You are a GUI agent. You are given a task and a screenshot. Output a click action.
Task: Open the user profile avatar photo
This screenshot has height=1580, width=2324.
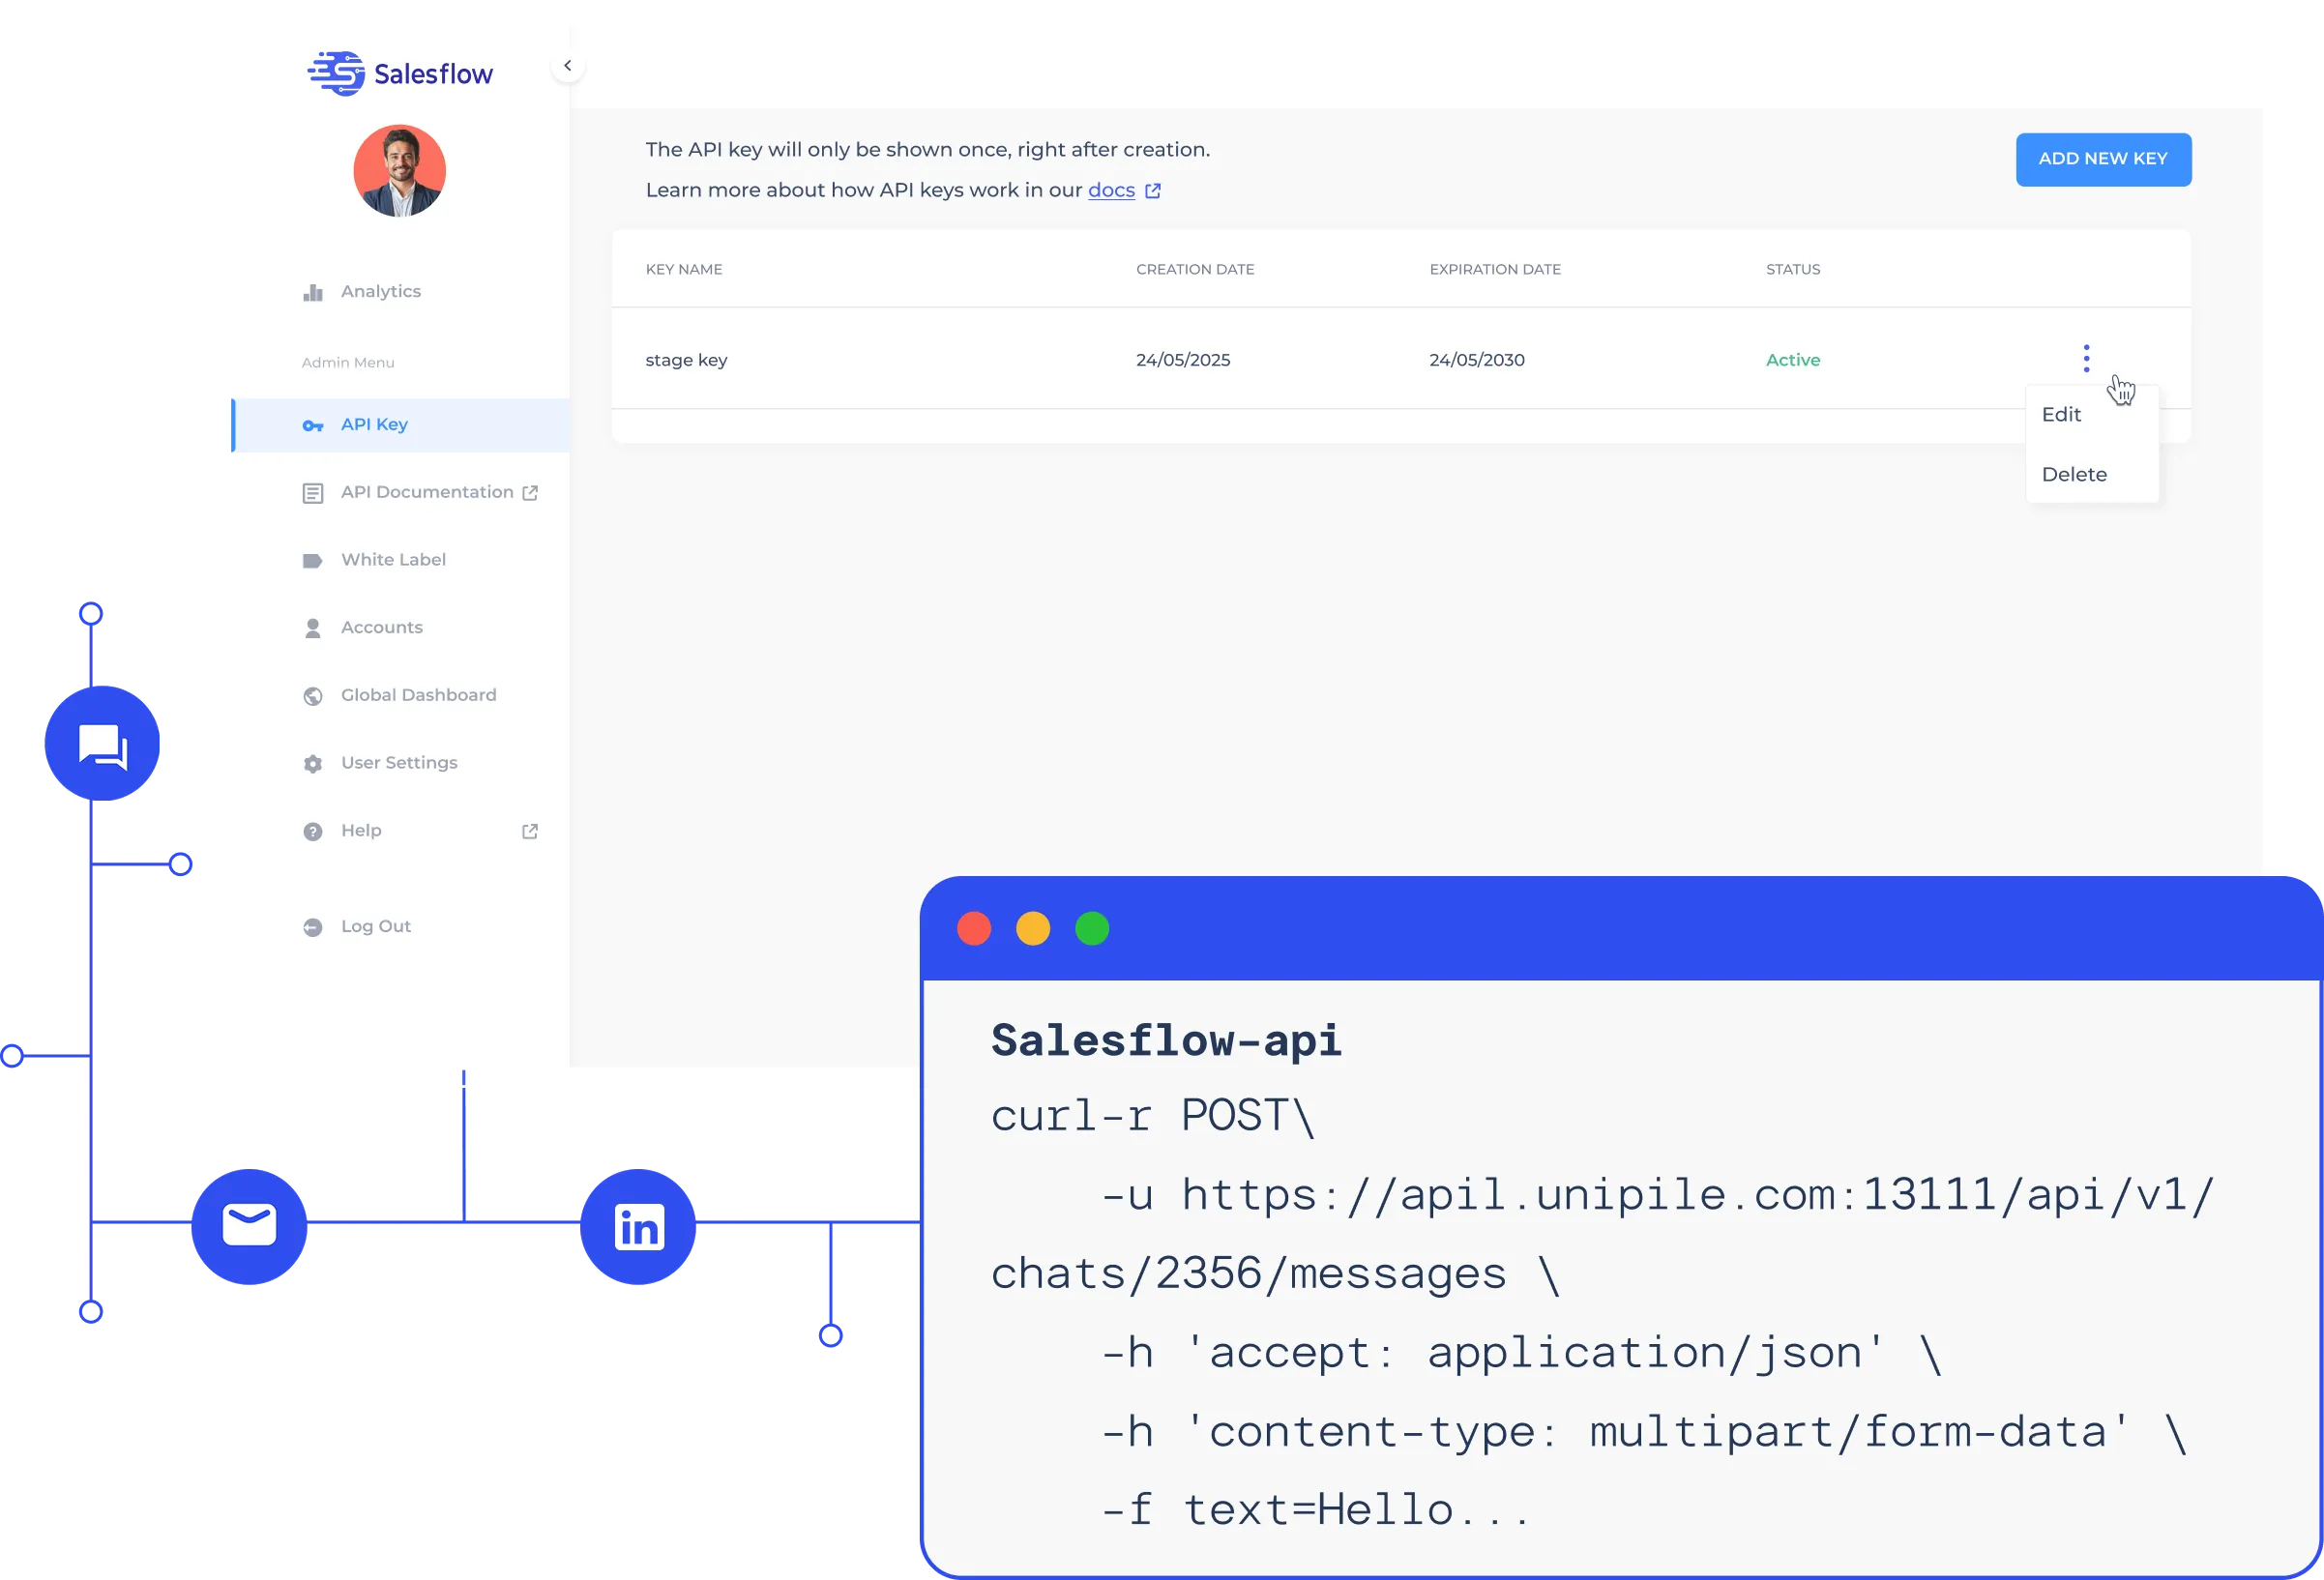tap(399, 171)
